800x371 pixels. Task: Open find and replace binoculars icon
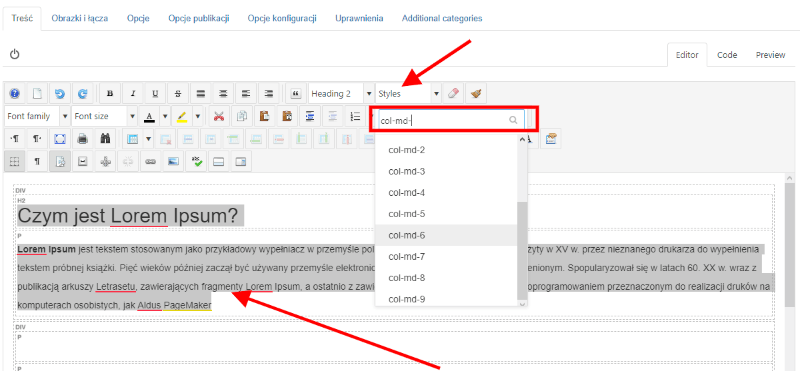tap(105, 139)
